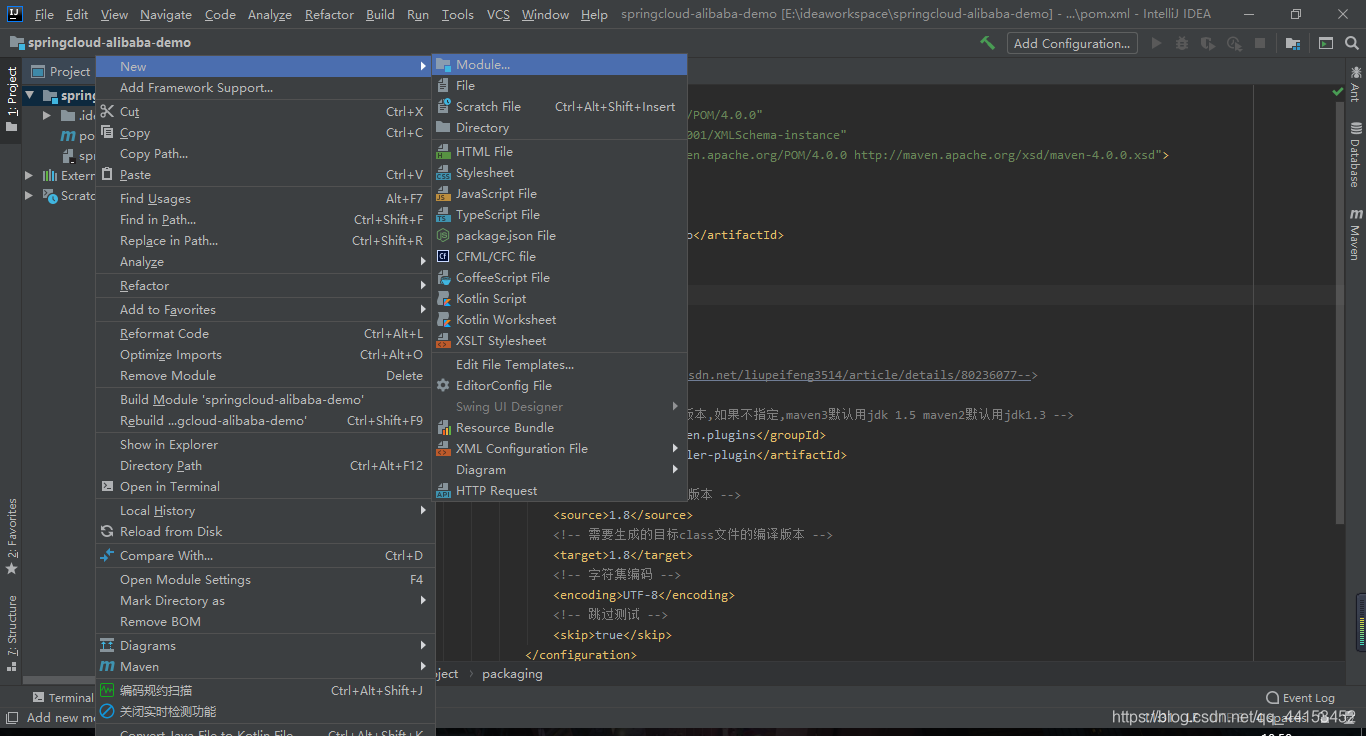1366x736 pixels.
Task: Click the Debug bug icon in toolbar
Action: point(1182,43)
